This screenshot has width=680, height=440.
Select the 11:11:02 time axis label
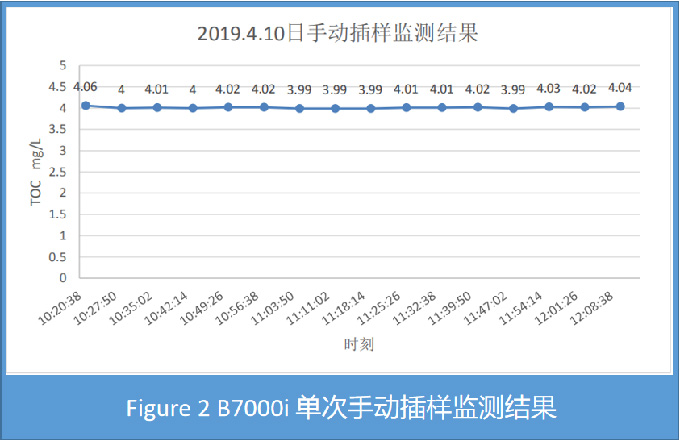click(309, 308)
